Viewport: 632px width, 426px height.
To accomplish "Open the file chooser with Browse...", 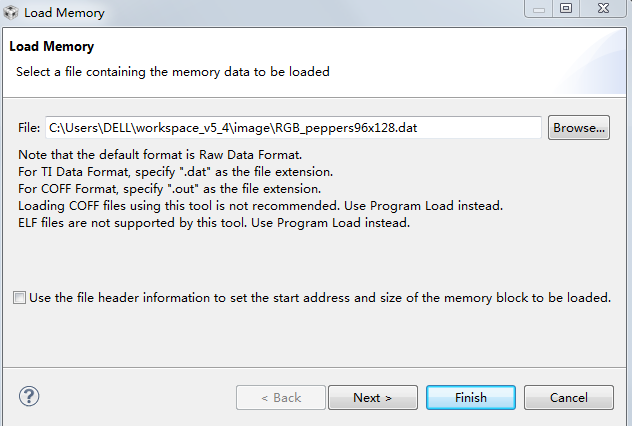I will [x=579, y=128].
